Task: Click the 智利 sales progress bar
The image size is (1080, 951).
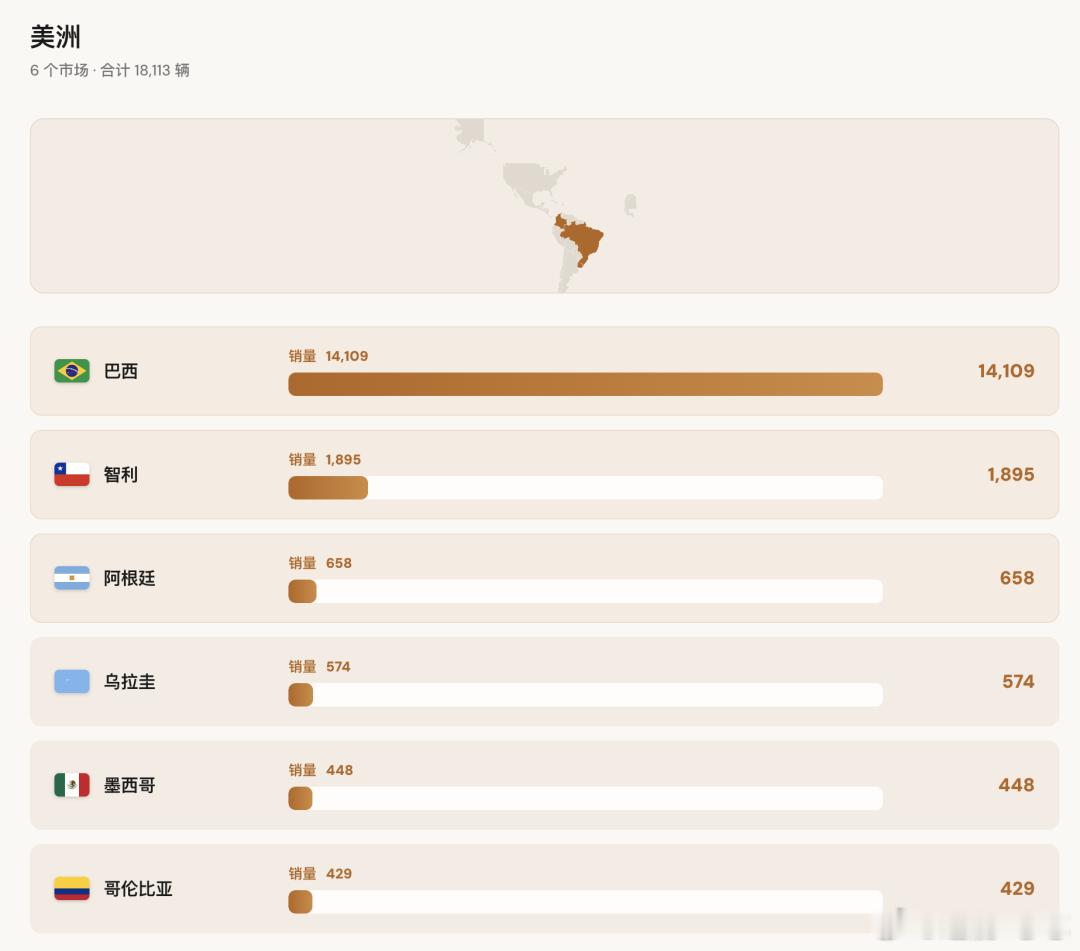Action: pos(585,488)
